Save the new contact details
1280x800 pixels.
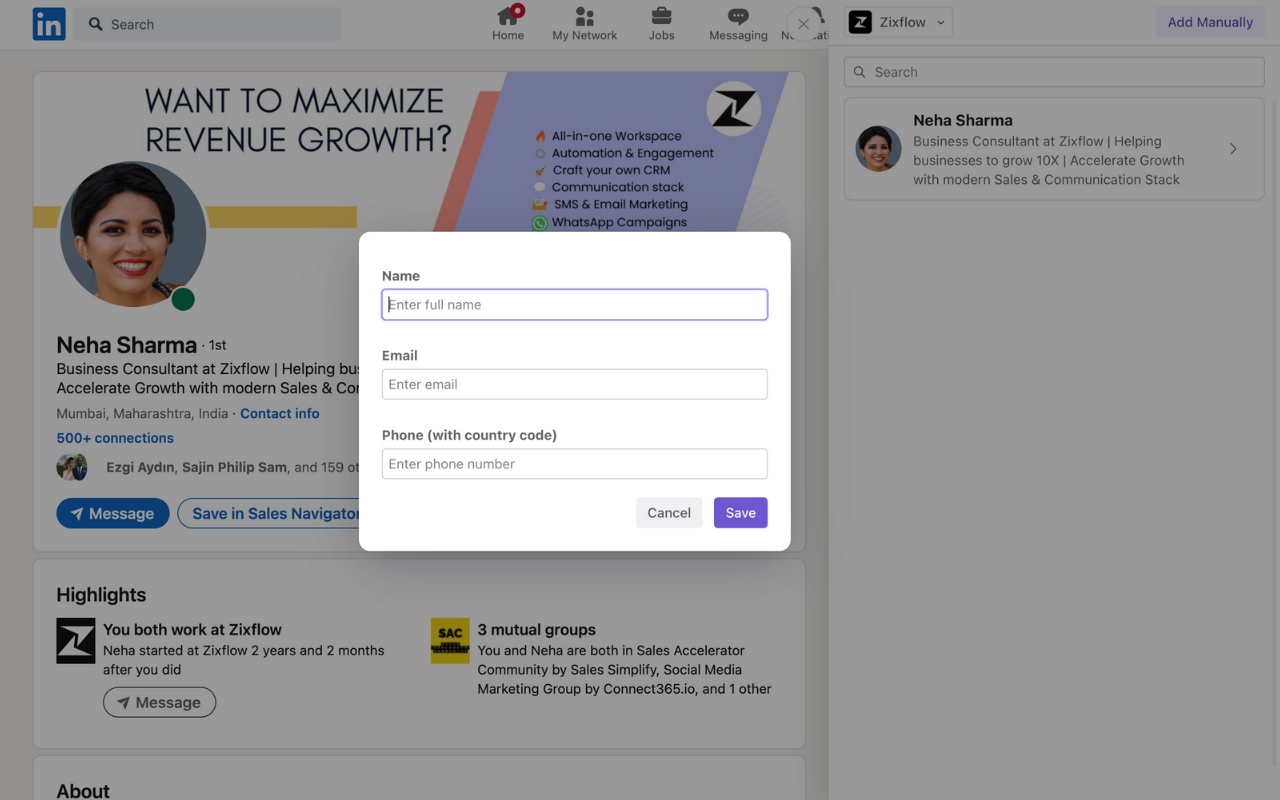click(740, 512)
